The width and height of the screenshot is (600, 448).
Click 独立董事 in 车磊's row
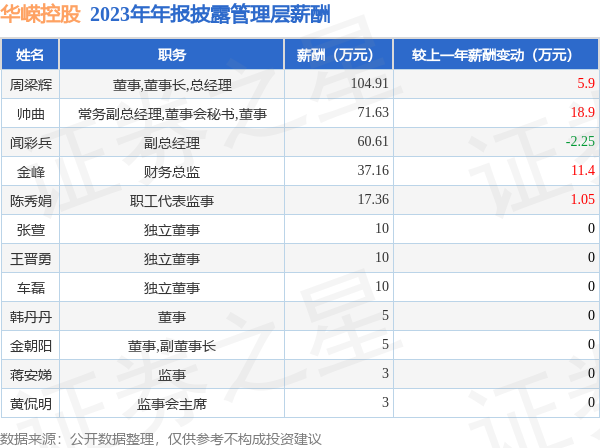(172, 288)
